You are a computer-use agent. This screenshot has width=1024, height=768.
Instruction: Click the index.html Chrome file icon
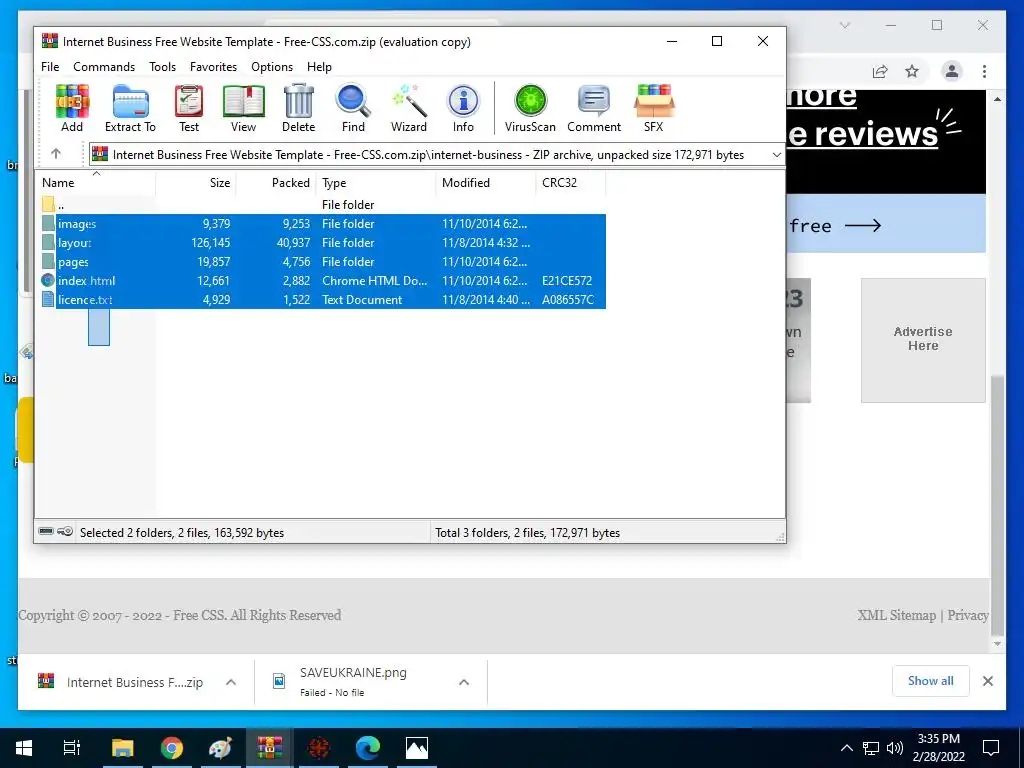[x=48, y=281]
